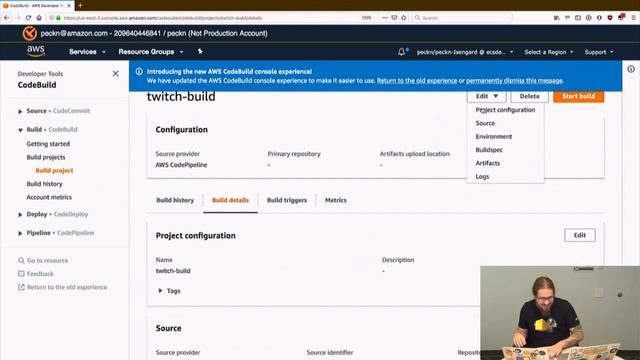640x360 pixels.
Task: Click the Start build button
Action: (x=578, y=96)
